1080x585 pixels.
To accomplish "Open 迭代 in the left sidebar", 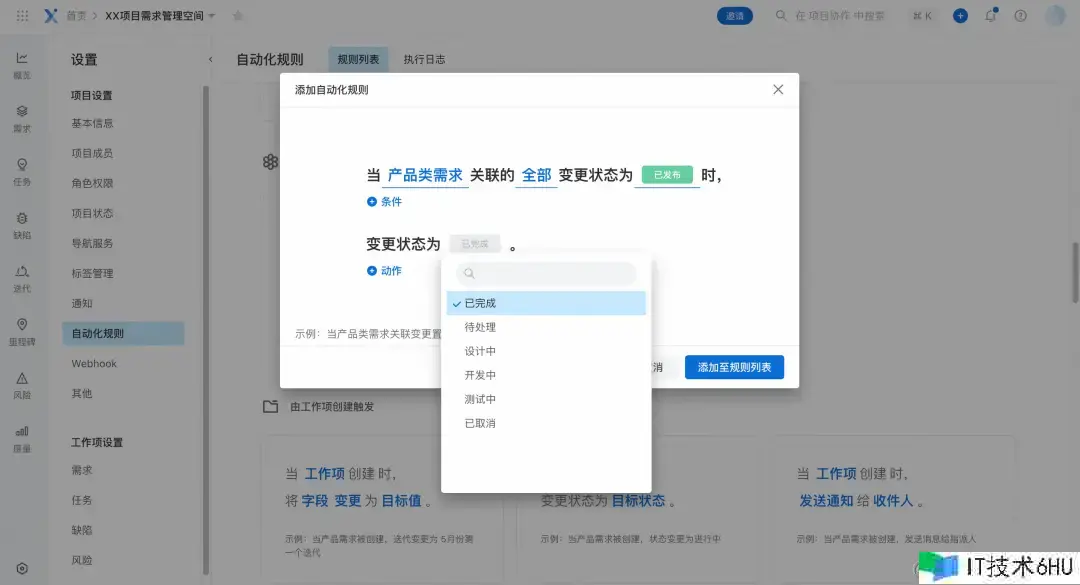I will coord(22,277).
